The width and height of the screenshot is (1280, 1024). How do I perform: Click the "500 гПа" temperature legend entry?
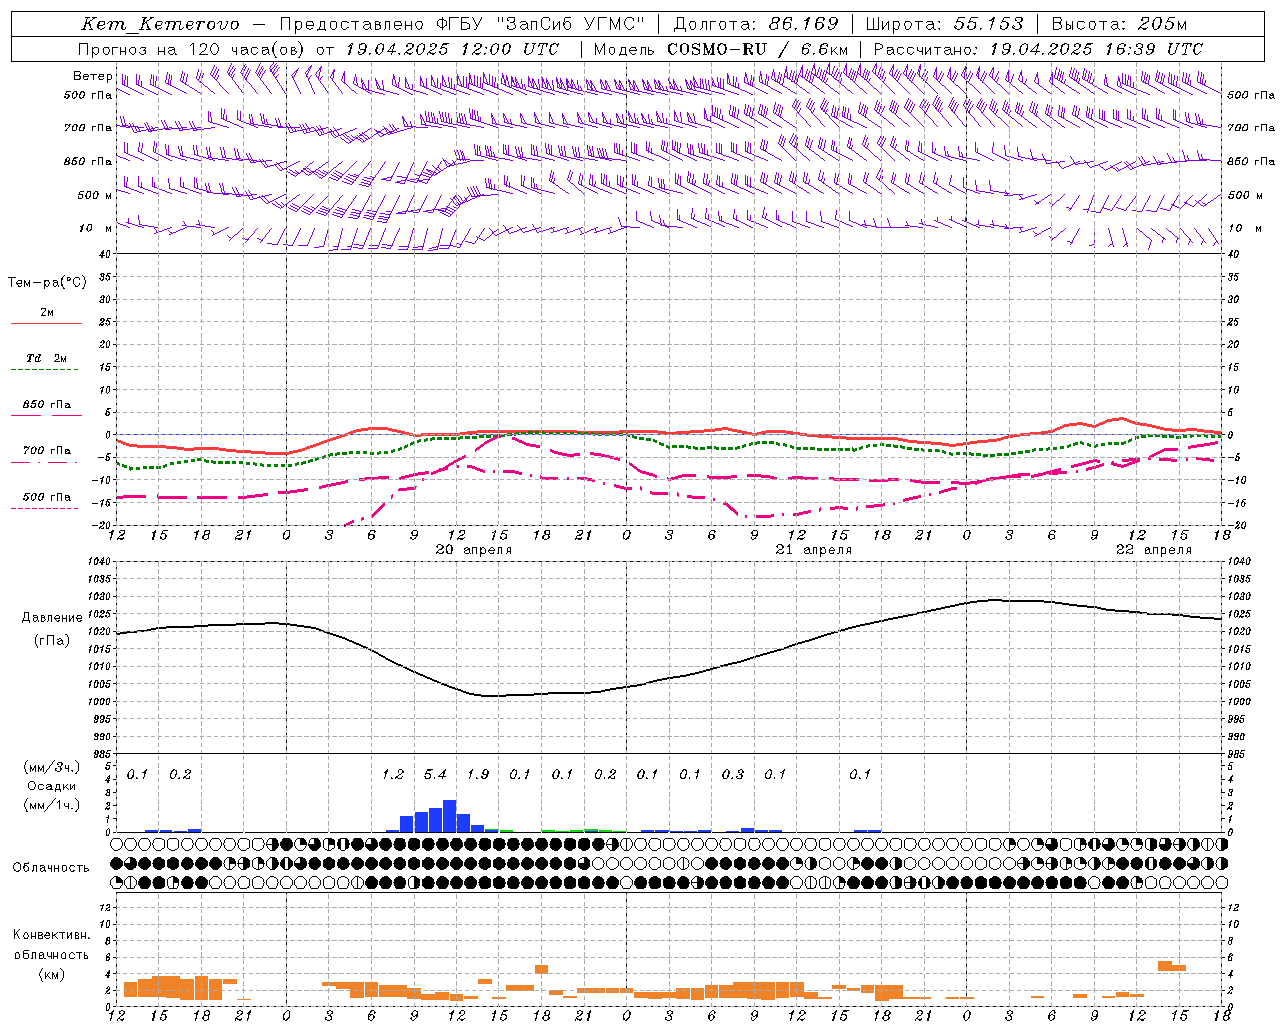[x=46, y=496]
